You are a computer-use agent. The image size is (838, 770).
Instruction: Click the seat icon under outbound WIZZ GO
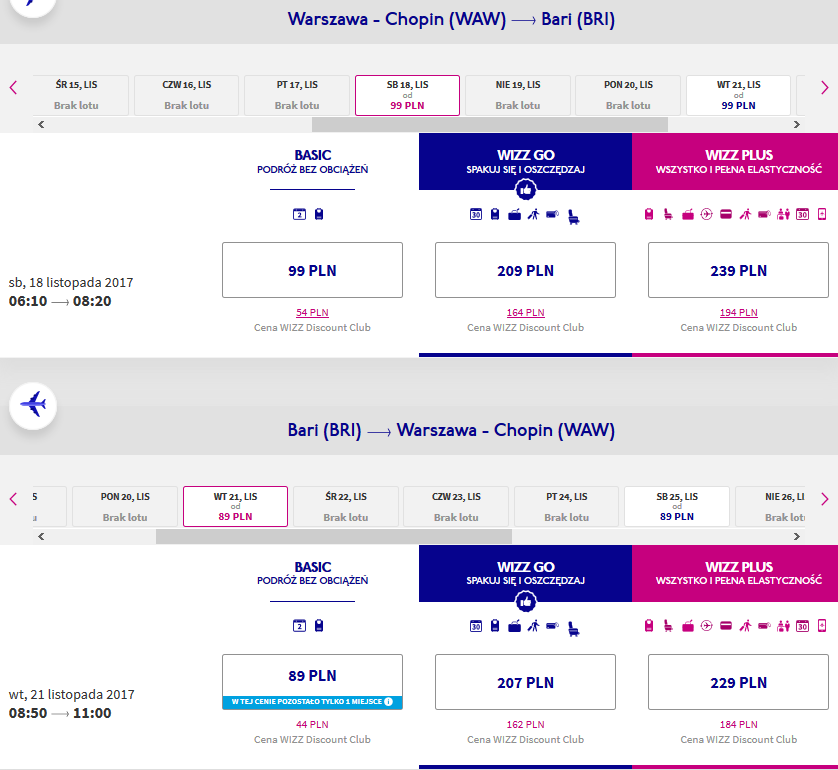573,216
